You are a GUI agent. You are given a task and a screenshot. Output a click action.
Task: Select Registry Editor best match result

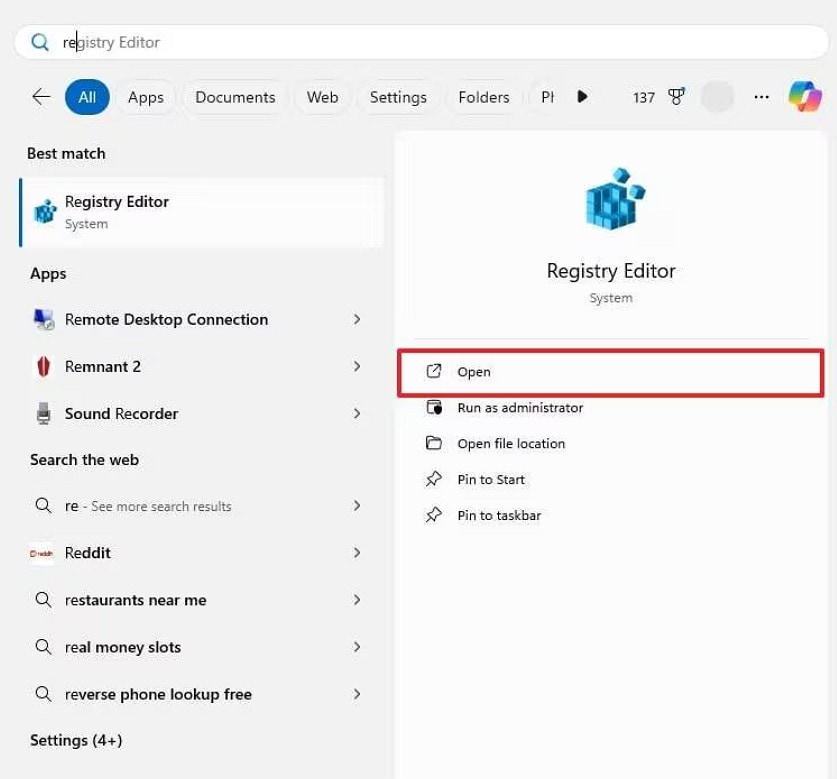[202, 212]
